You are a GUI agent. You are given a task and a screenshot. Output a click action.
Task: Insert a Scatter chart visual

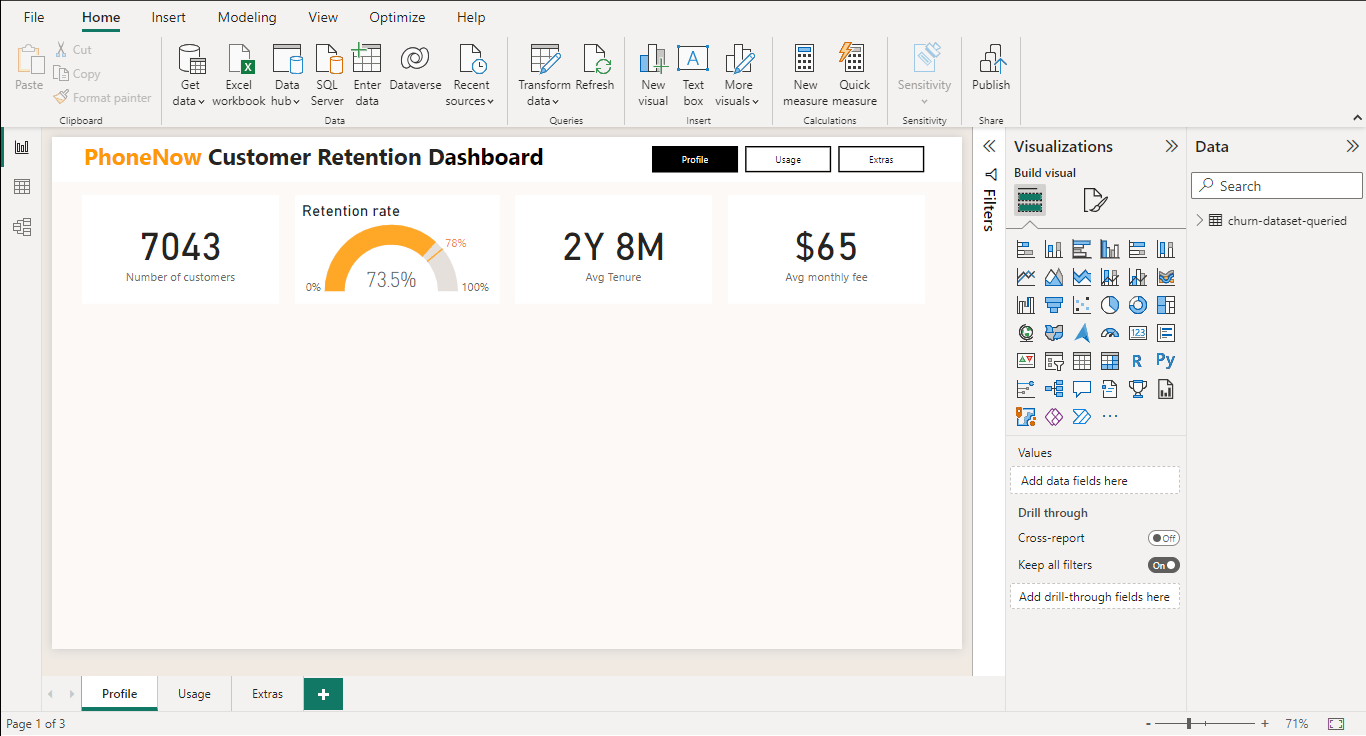click(x=1082, y=305)
